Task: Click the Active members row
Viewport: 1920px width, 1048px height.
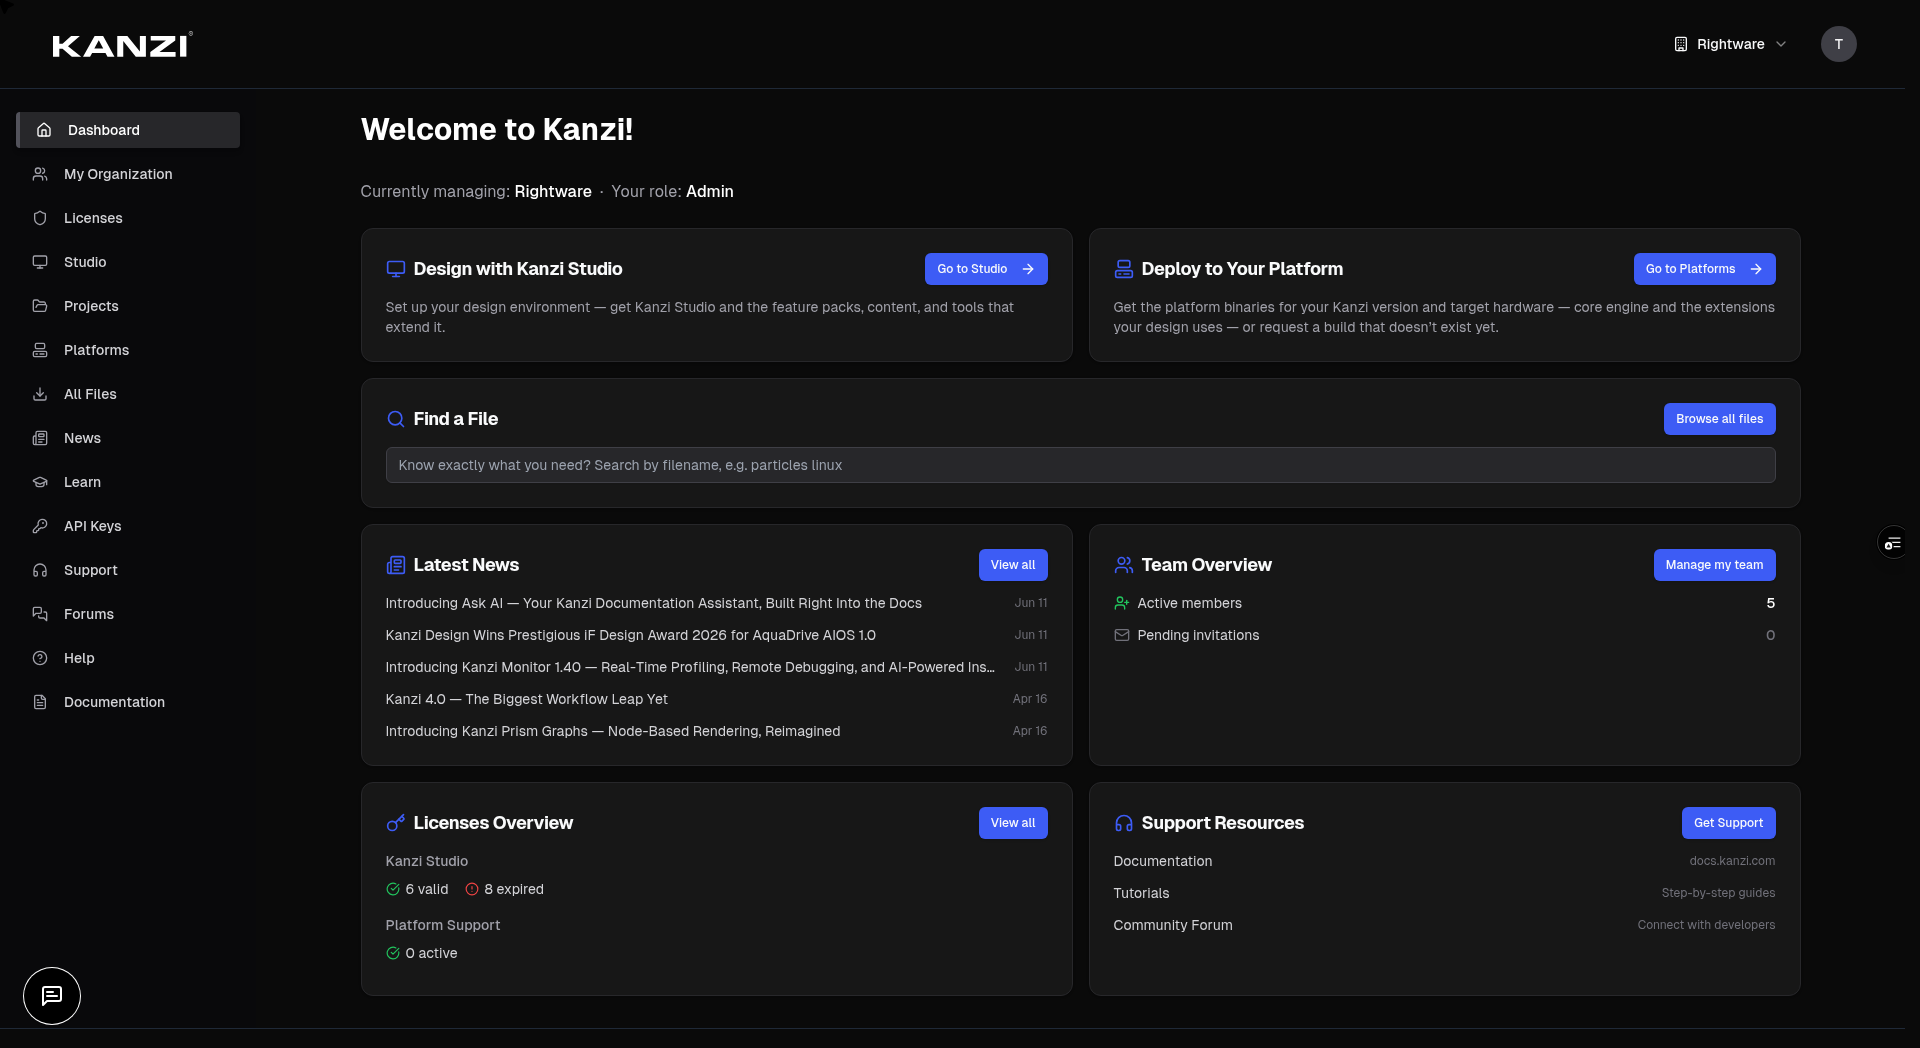Action: pyautogui.click(x=1444, y=603)
